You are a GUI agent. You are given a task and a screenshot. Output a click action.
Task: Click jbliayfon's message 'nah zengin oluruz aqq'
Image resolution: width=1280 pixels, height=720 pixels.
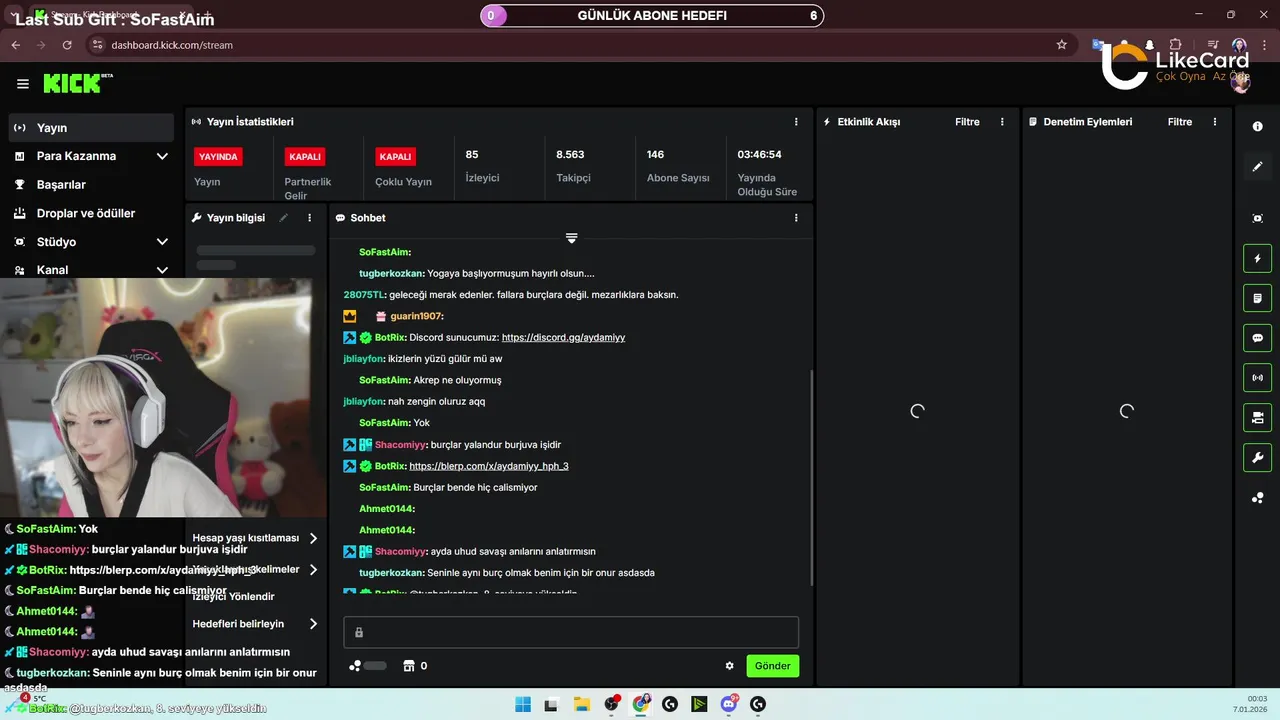(436, 402)
